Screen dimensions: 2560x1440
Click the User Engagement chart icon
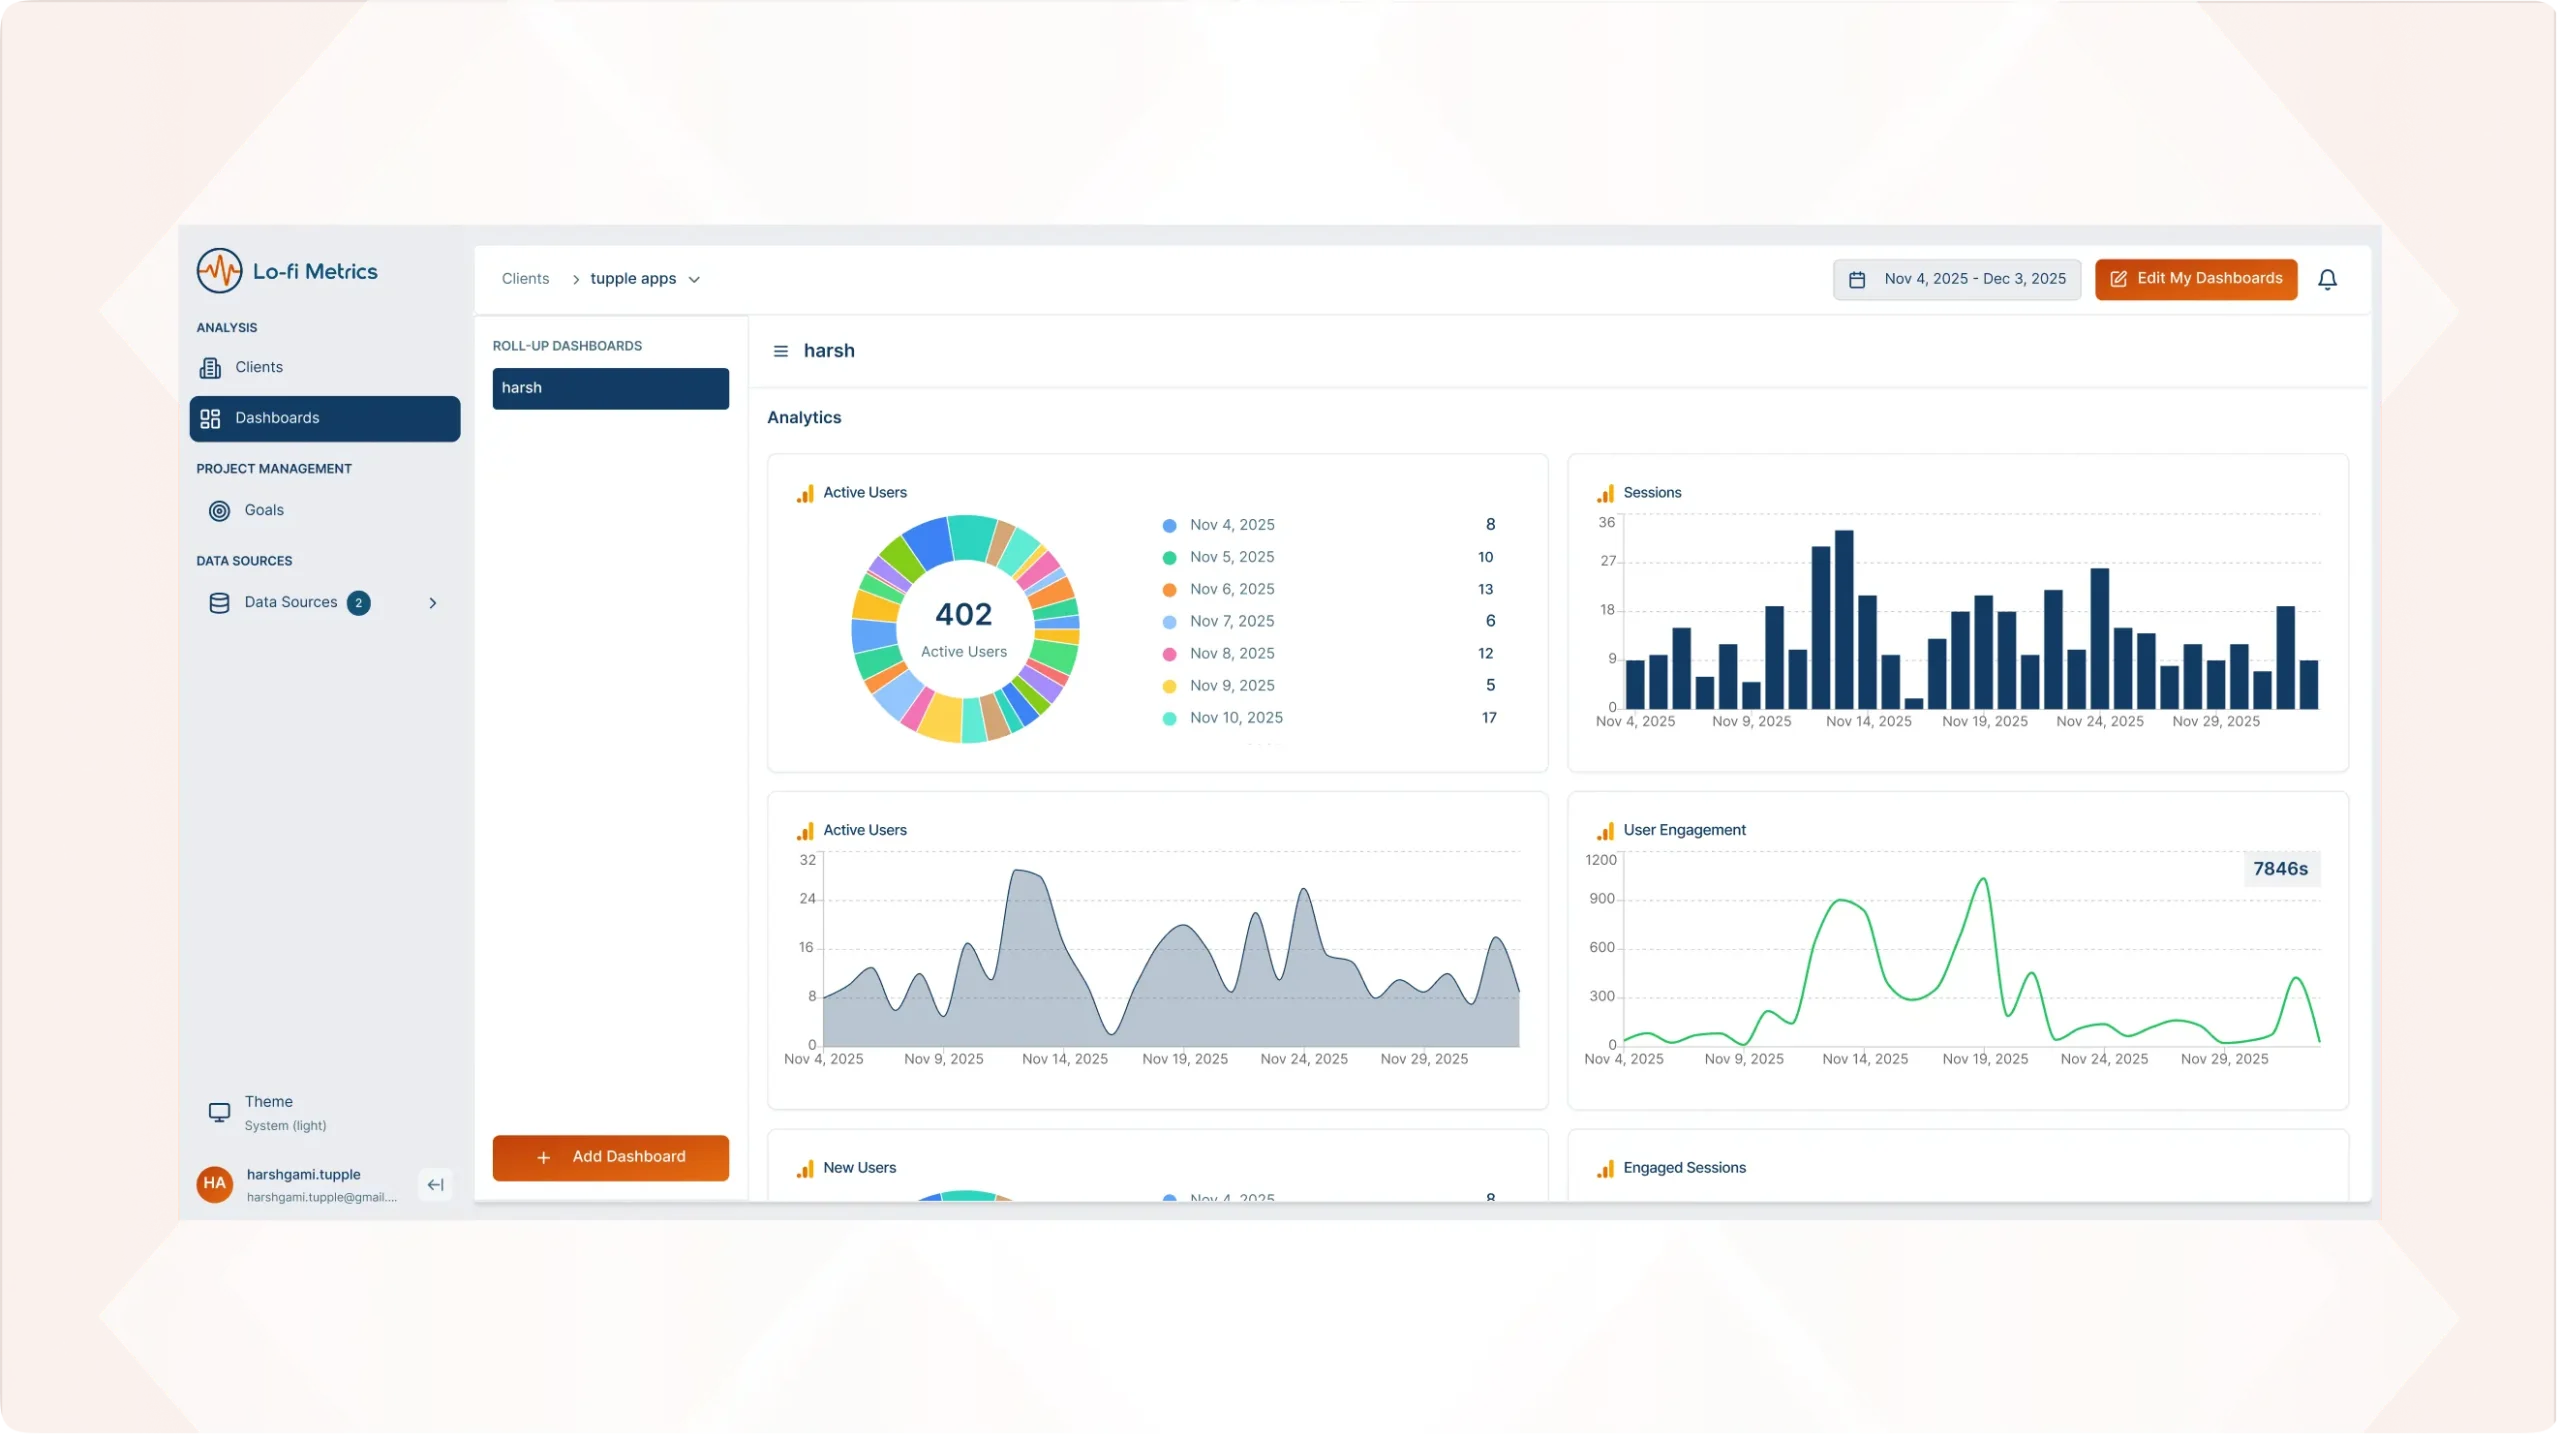tap(1605, 831)
